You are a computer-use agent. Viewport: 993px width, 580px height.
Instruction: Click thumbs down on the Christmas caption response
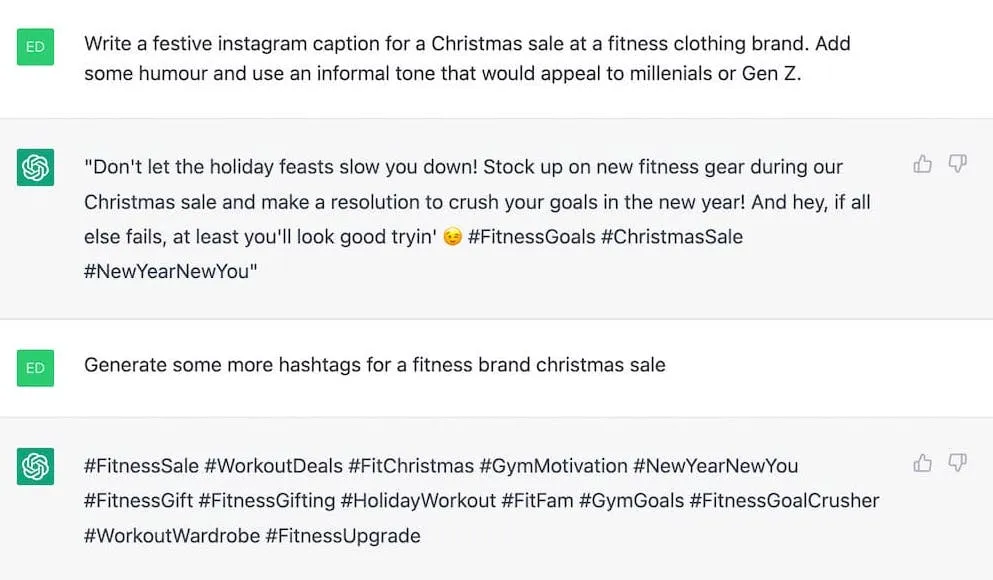coord(957,164)
